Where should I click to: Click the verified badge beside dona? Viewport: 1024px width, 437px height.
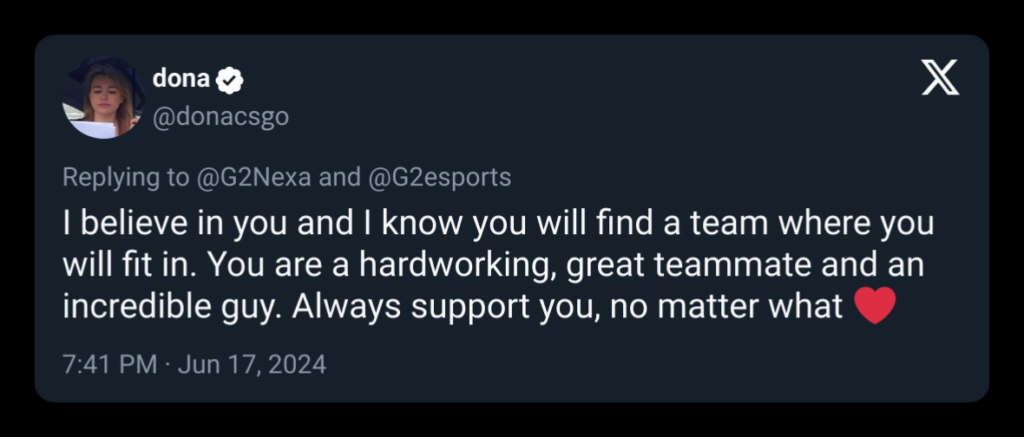click(229, 80)
